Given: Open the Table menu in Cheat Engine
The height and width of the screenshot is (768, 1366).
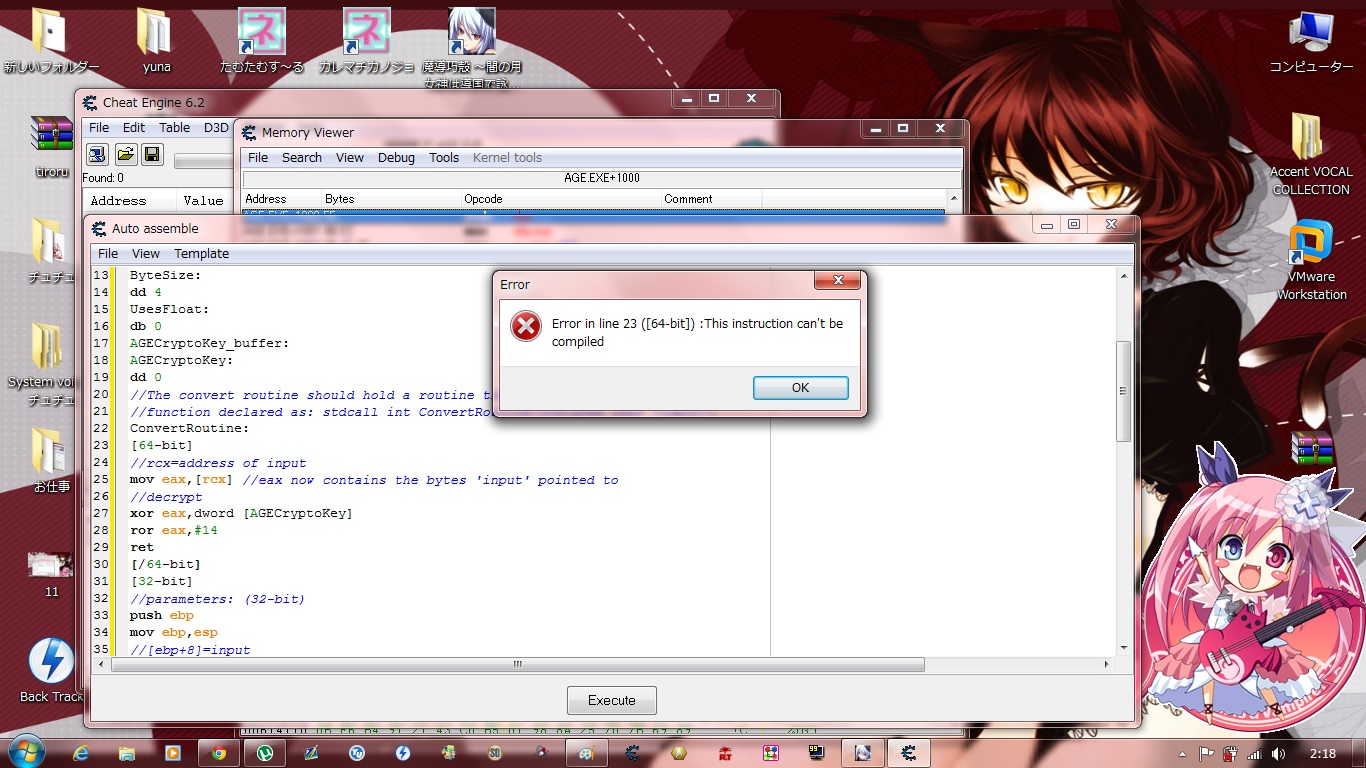Looking at the screenshot, I should [174, 127].
